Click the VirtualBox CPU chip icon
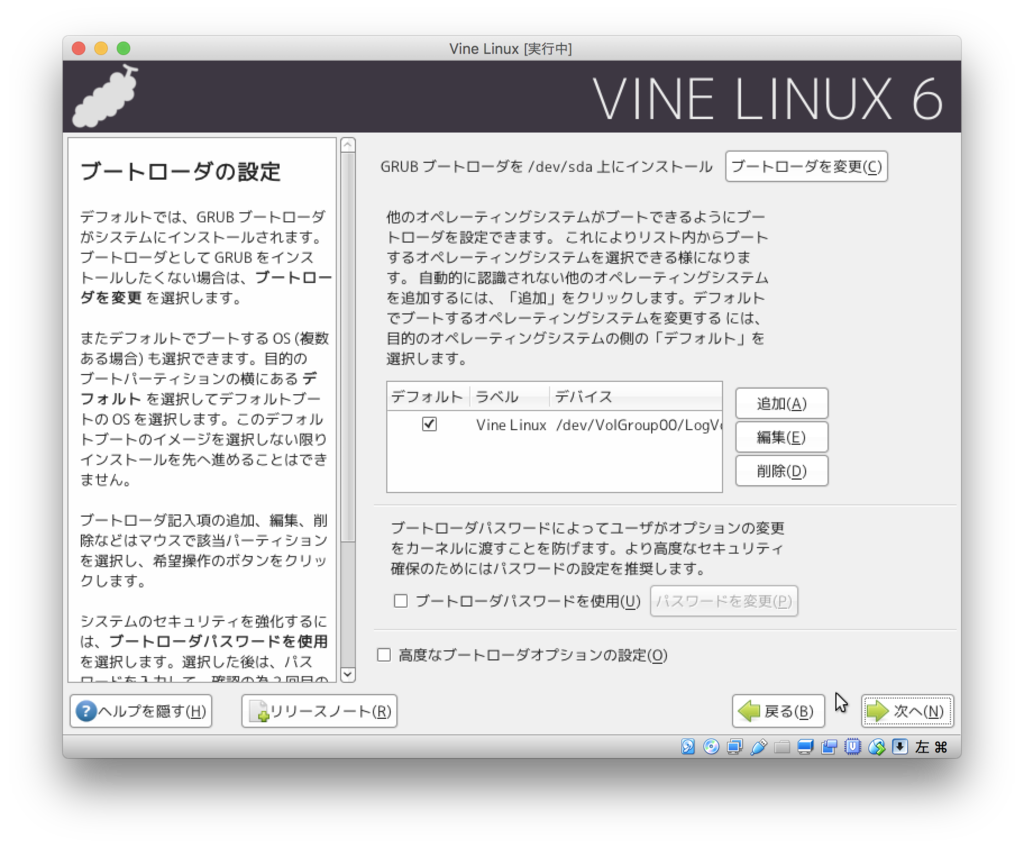 (x=852, y=747)
